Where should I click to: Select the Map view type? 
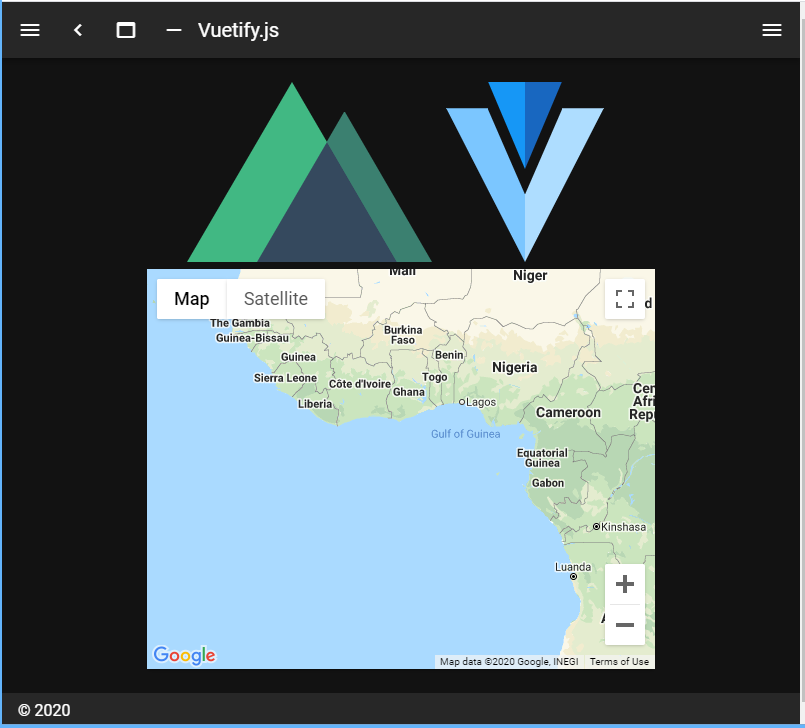[191, 299]
